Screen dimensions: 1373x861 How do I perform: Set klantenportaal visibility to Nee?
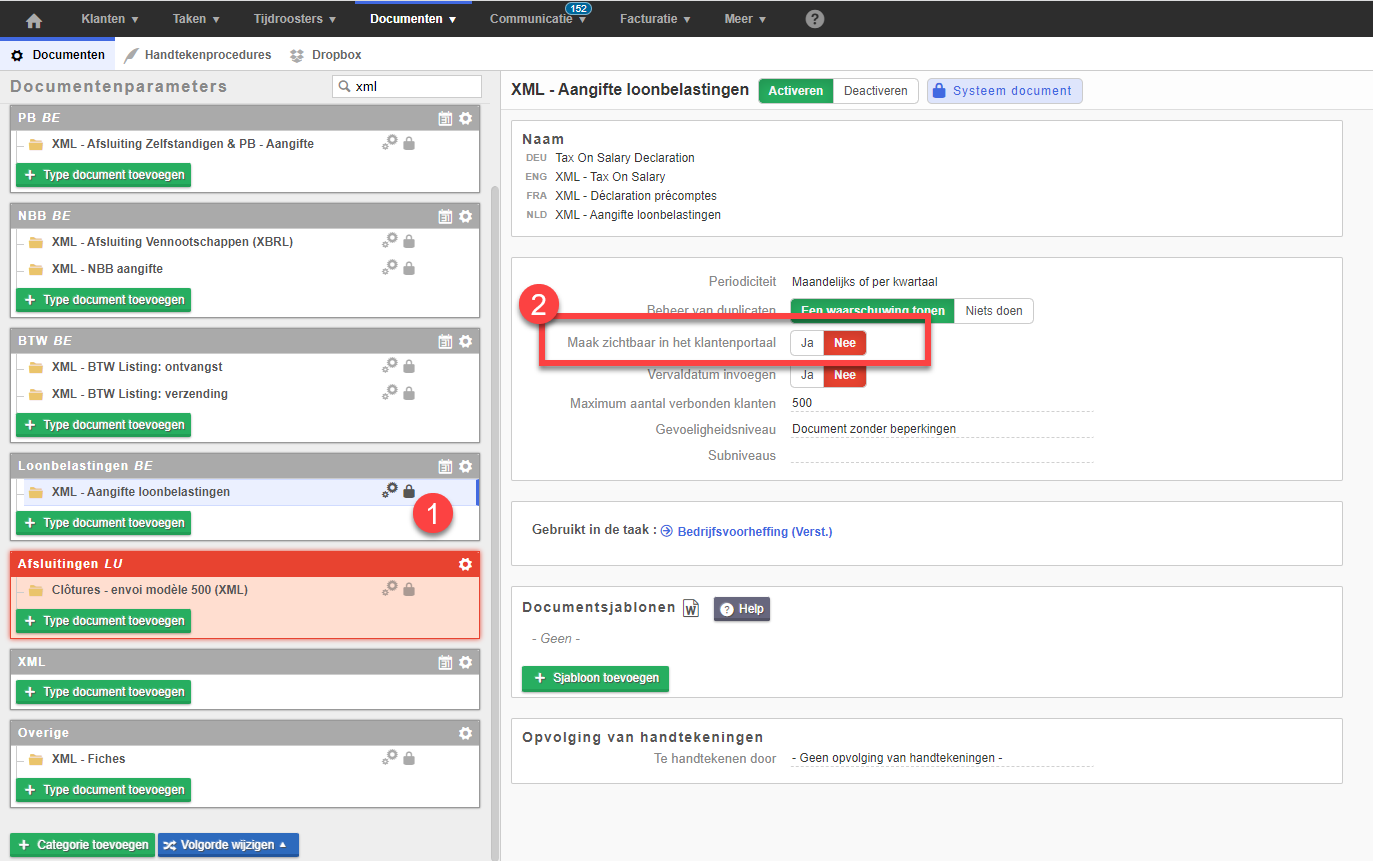click(845, 343)
